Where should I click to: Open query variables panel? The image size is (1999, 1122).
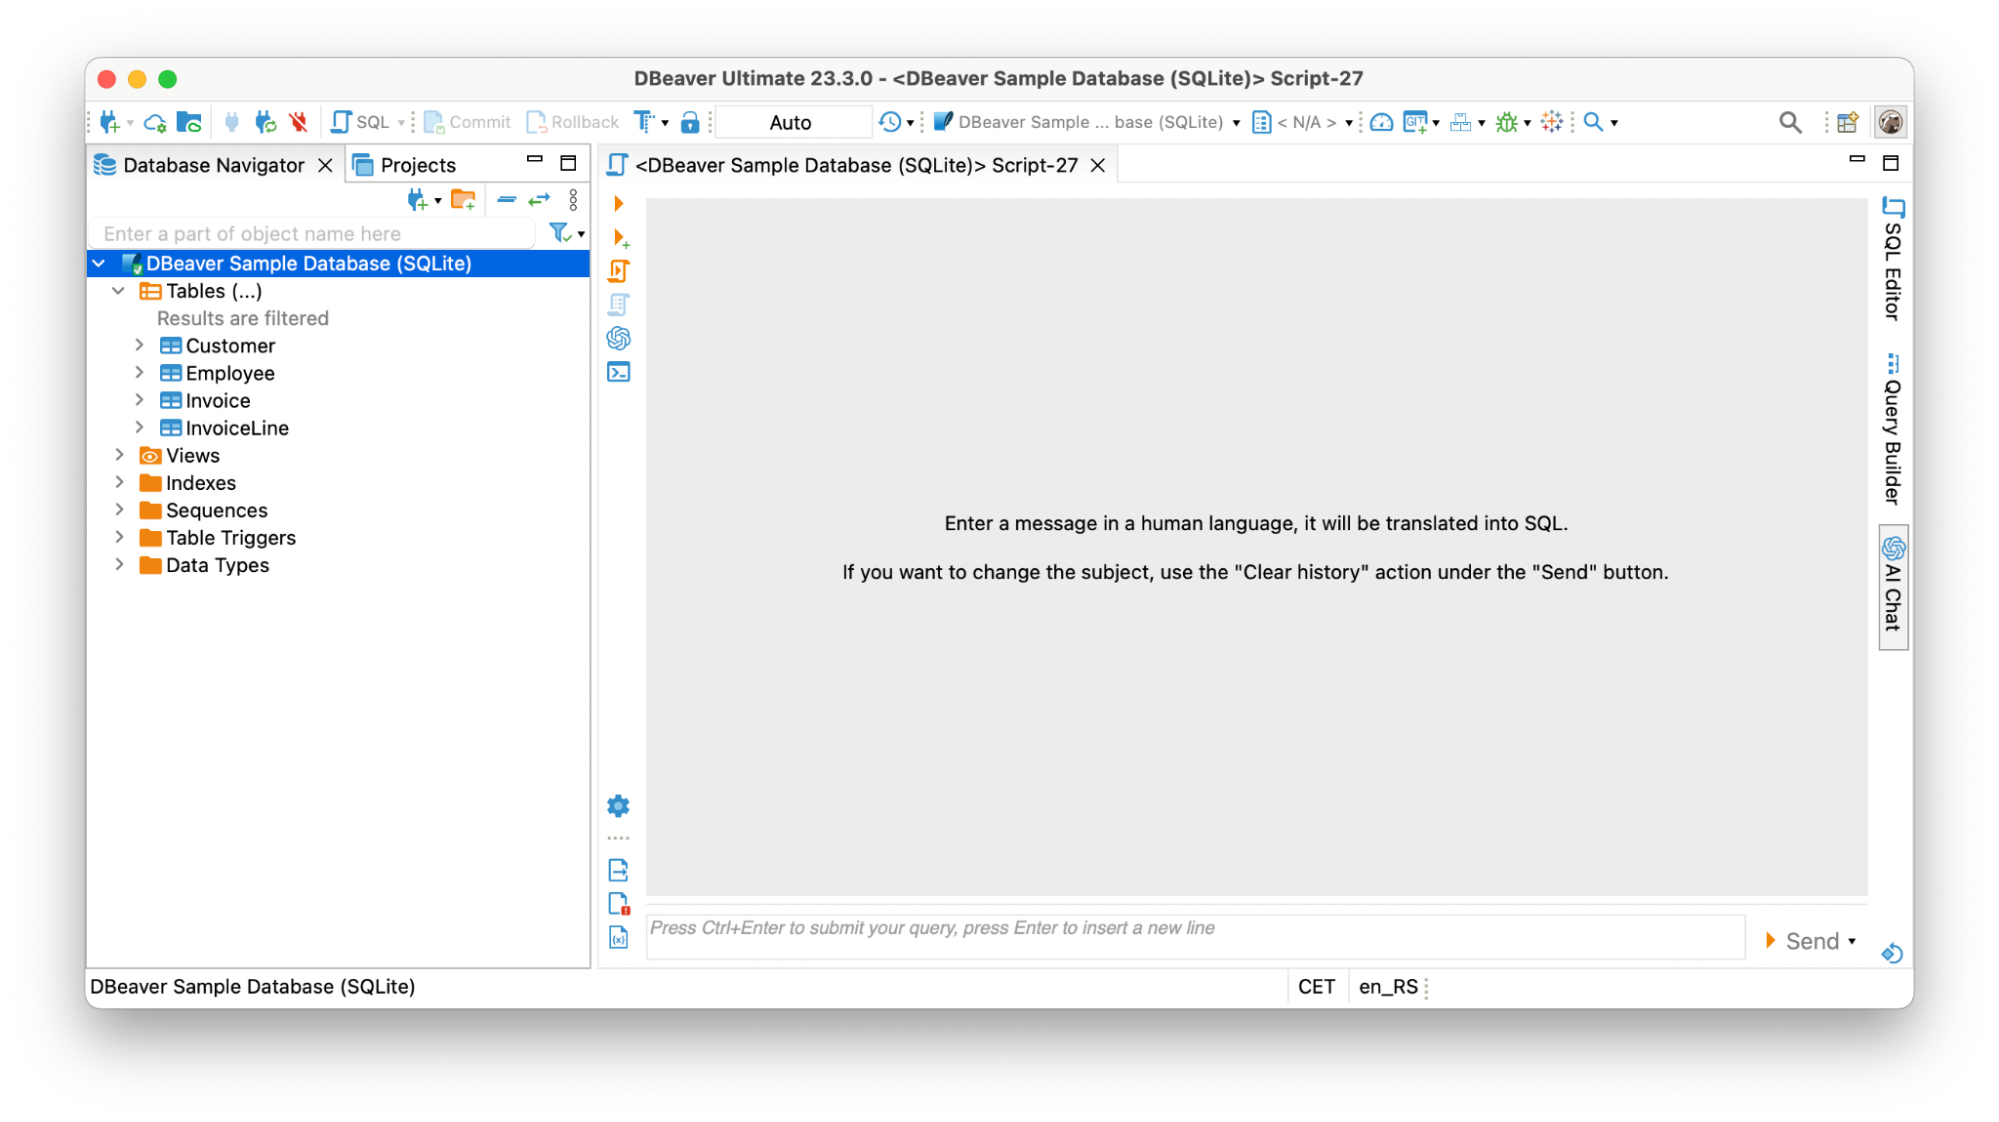point(618,937)
